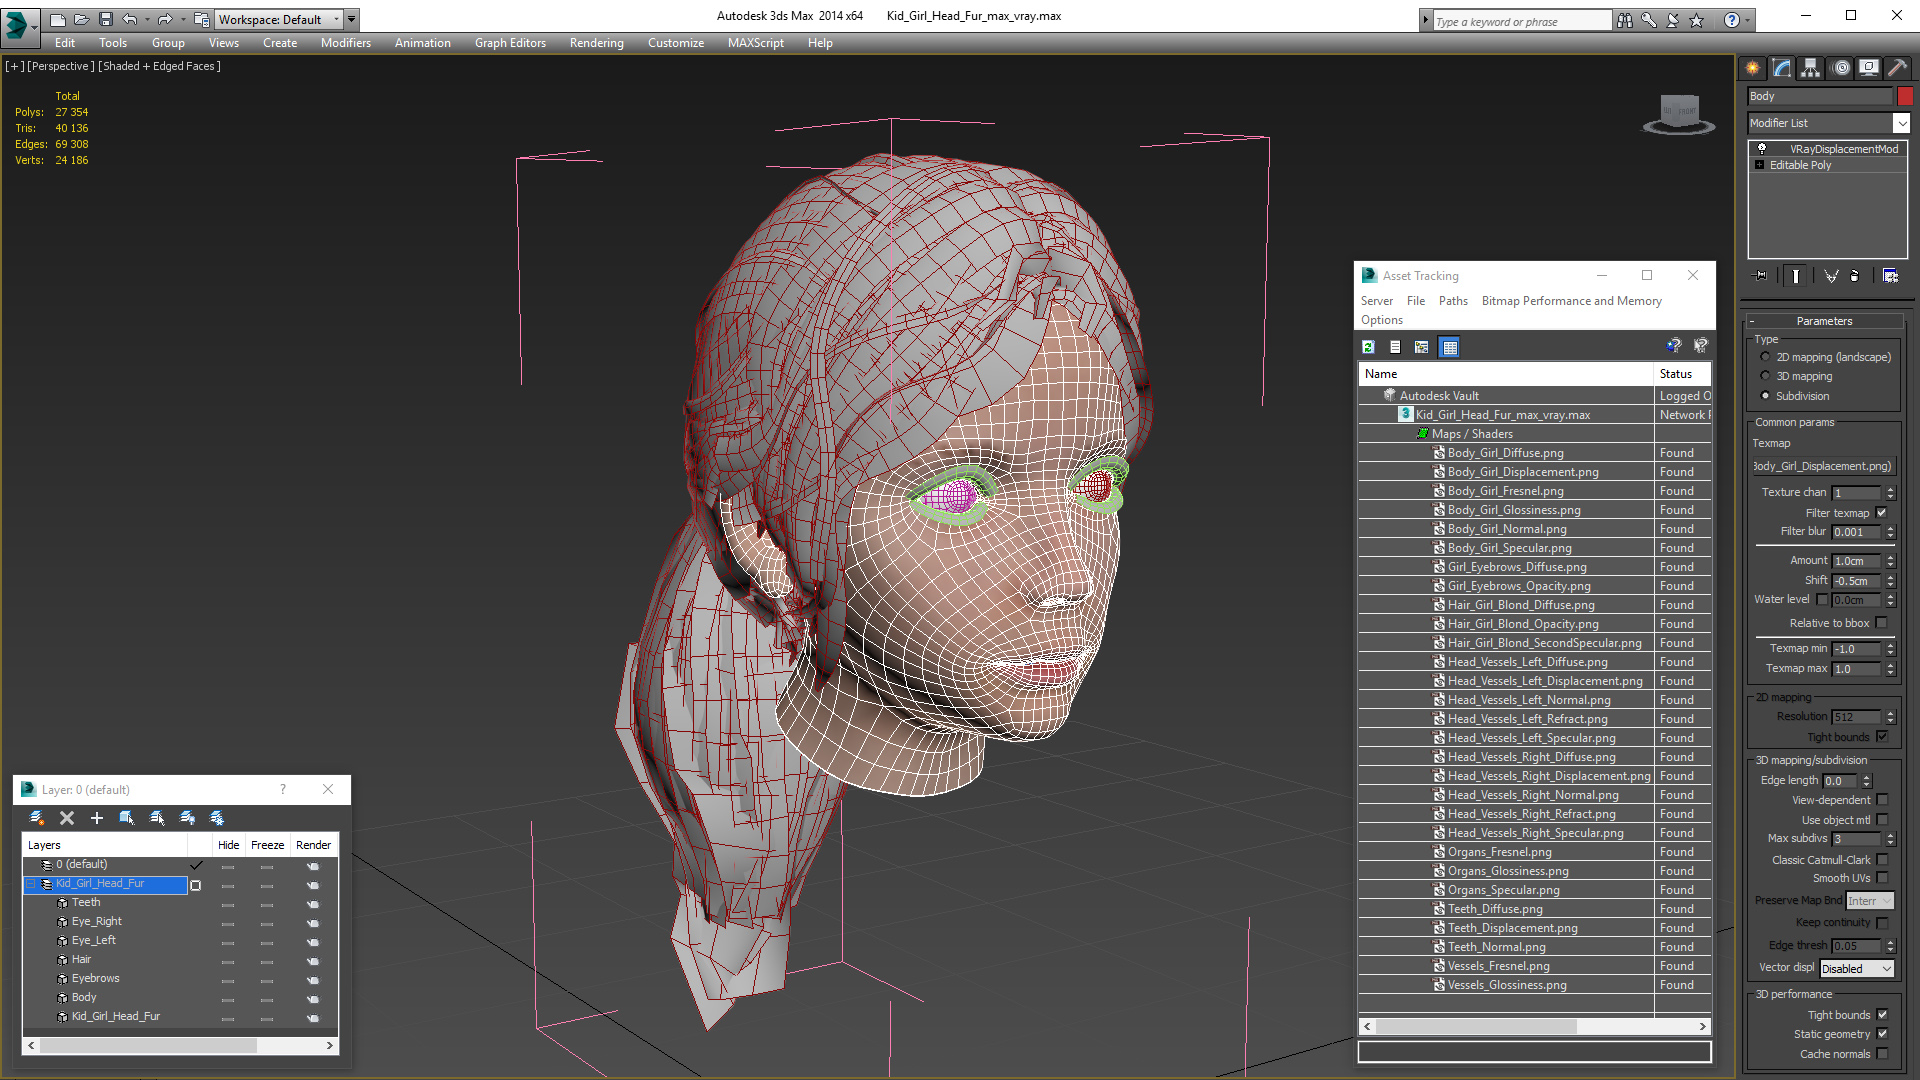This screenshot has width=1920, height=1080.
Task: Click Create New Layer icon in Layer dialog
Action: click(37, 818)
